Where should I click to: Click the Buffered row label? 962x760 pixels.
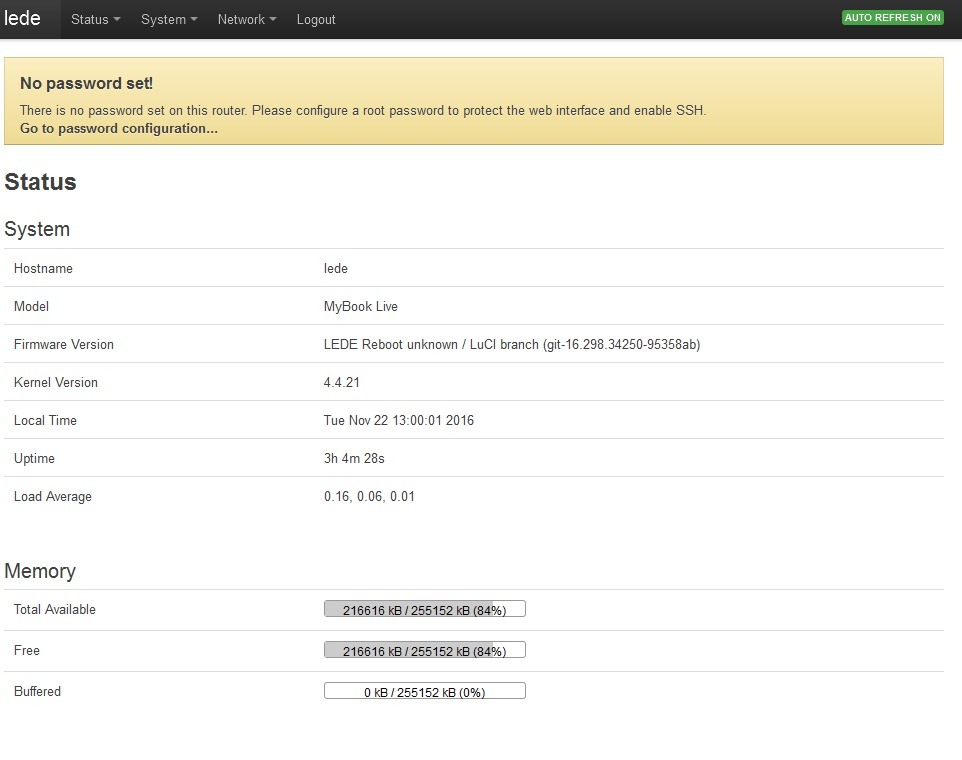click(37, 691)
